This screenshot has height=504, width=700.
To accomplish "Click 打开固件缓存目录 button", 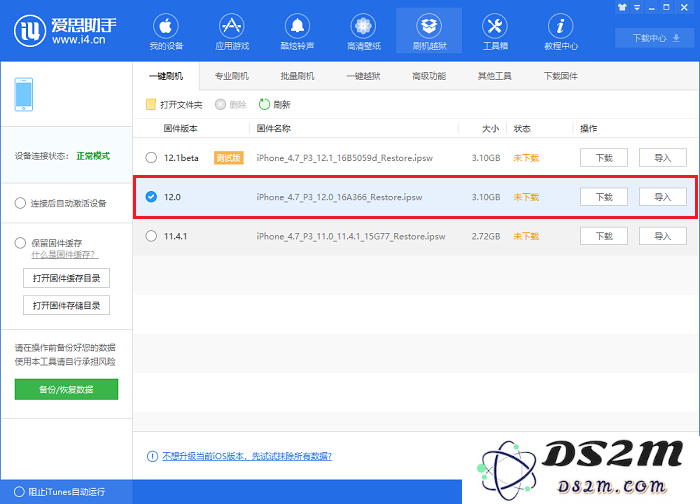I will 67,278.
